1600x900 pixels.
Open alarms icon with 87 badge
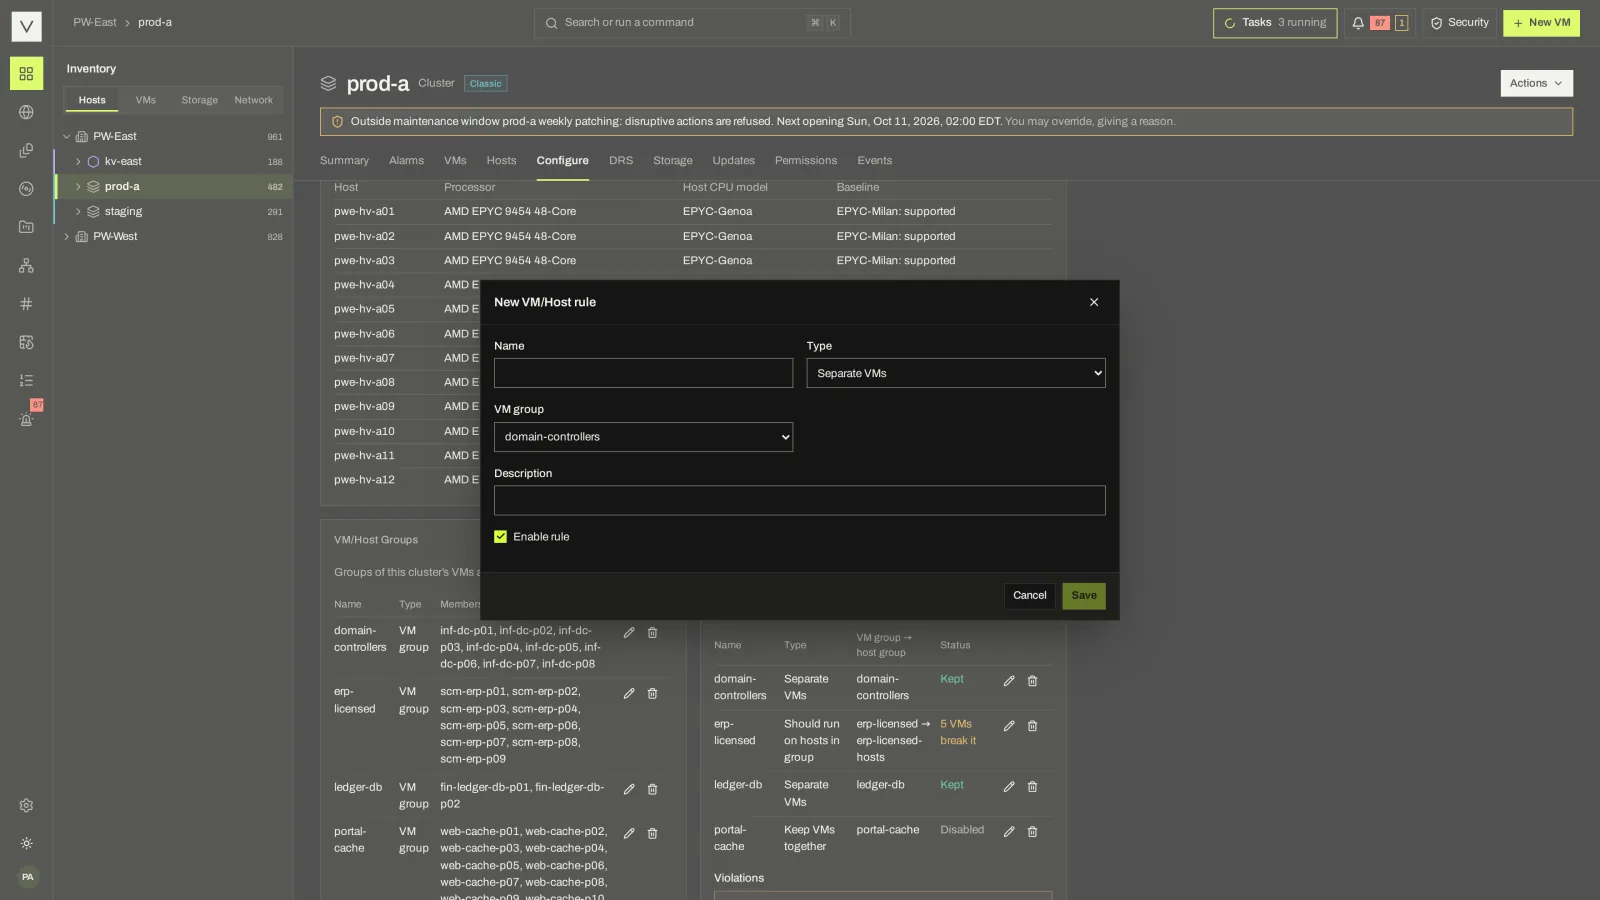[x=26, y=419]
